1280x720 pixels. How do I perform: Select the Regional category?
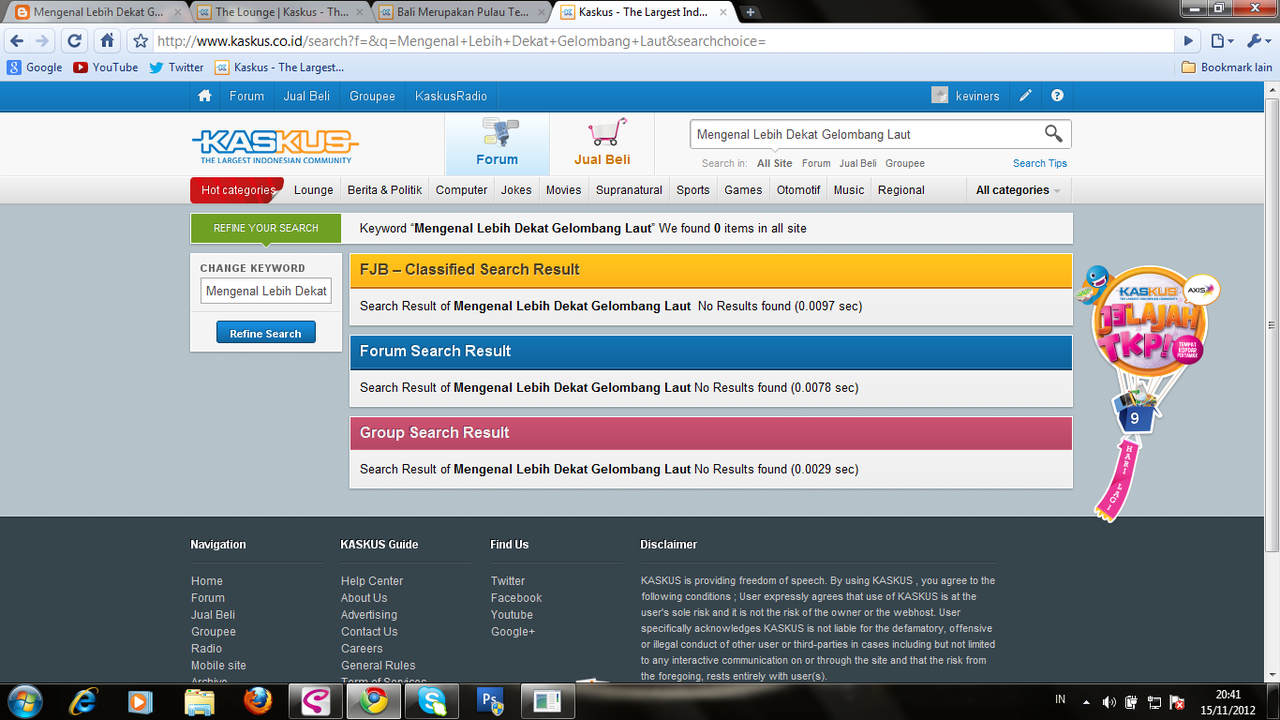pyautogui.click(x=901, y=190)
